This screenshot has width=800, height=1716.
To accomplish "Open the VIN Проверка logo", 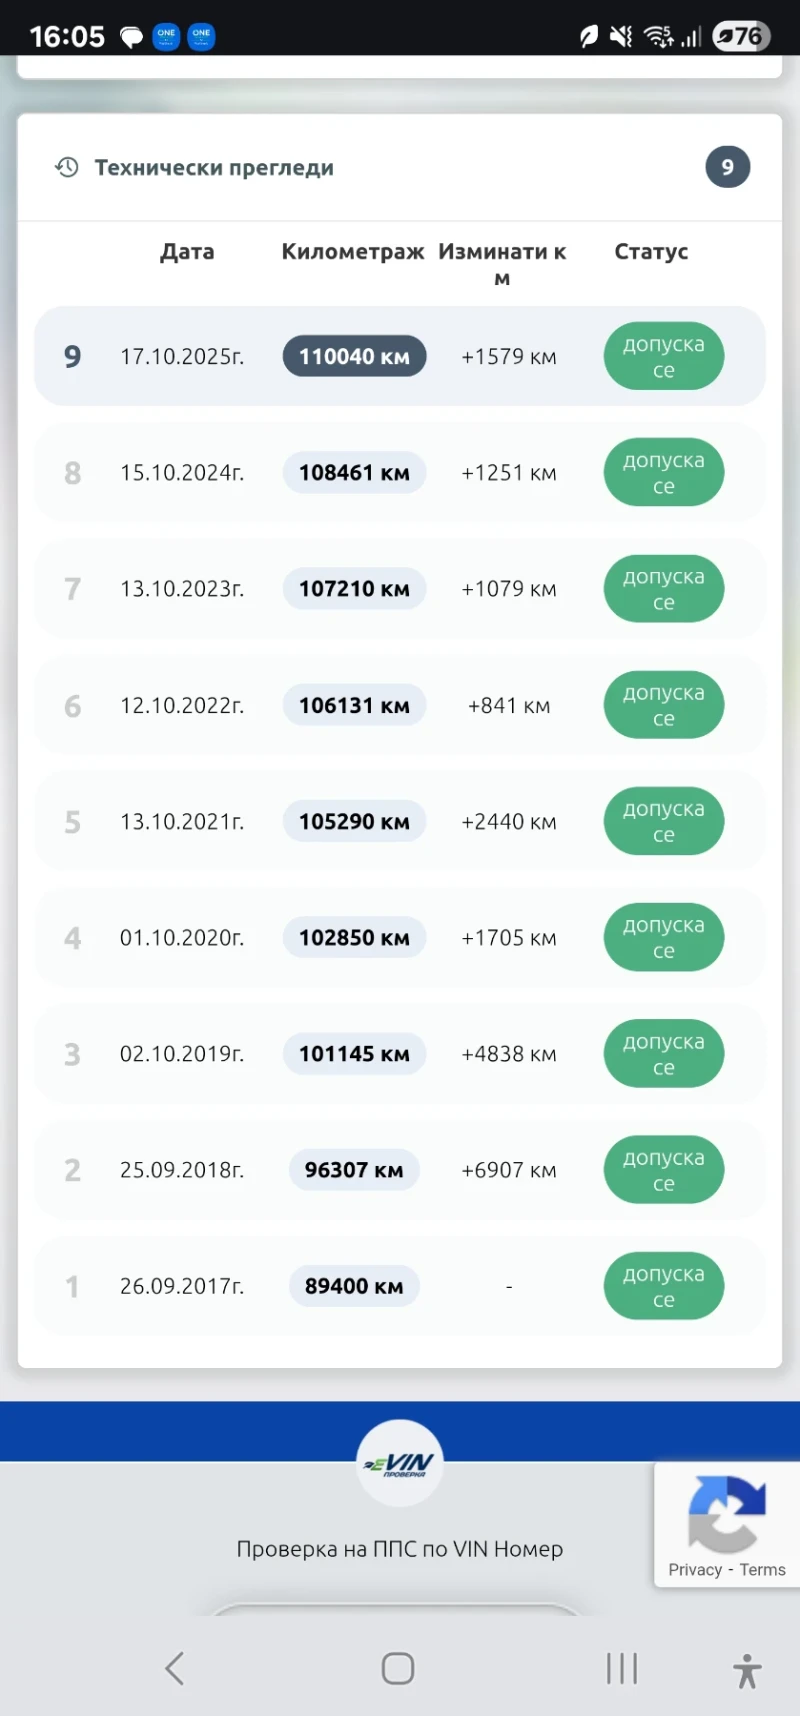I will click(400, 1464).
